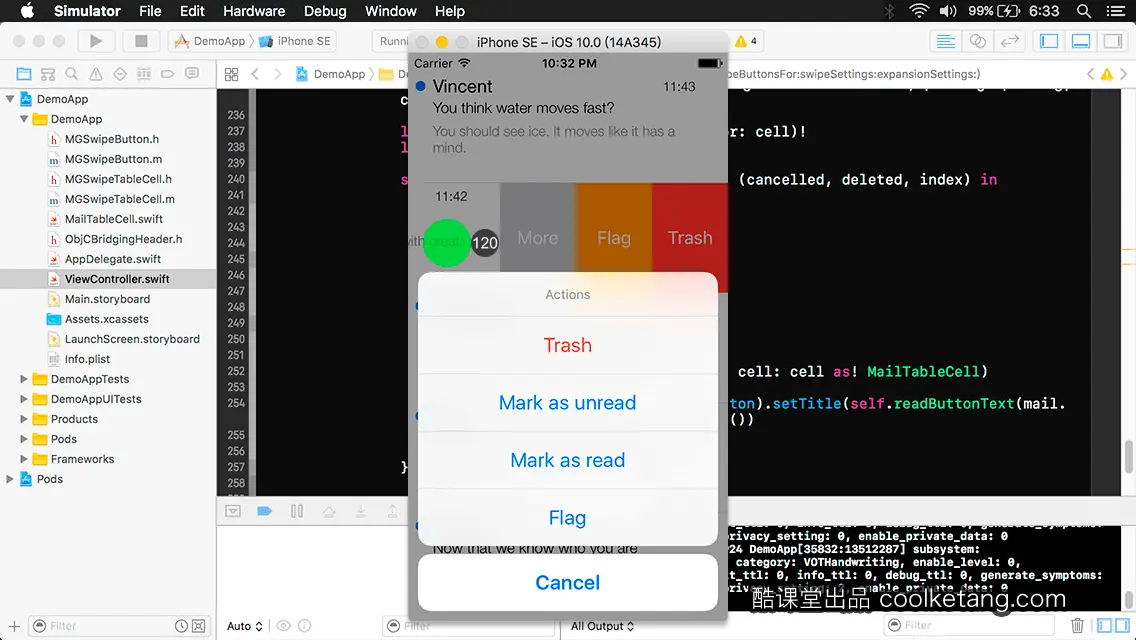Open the Debug menu

click(325, 11)
